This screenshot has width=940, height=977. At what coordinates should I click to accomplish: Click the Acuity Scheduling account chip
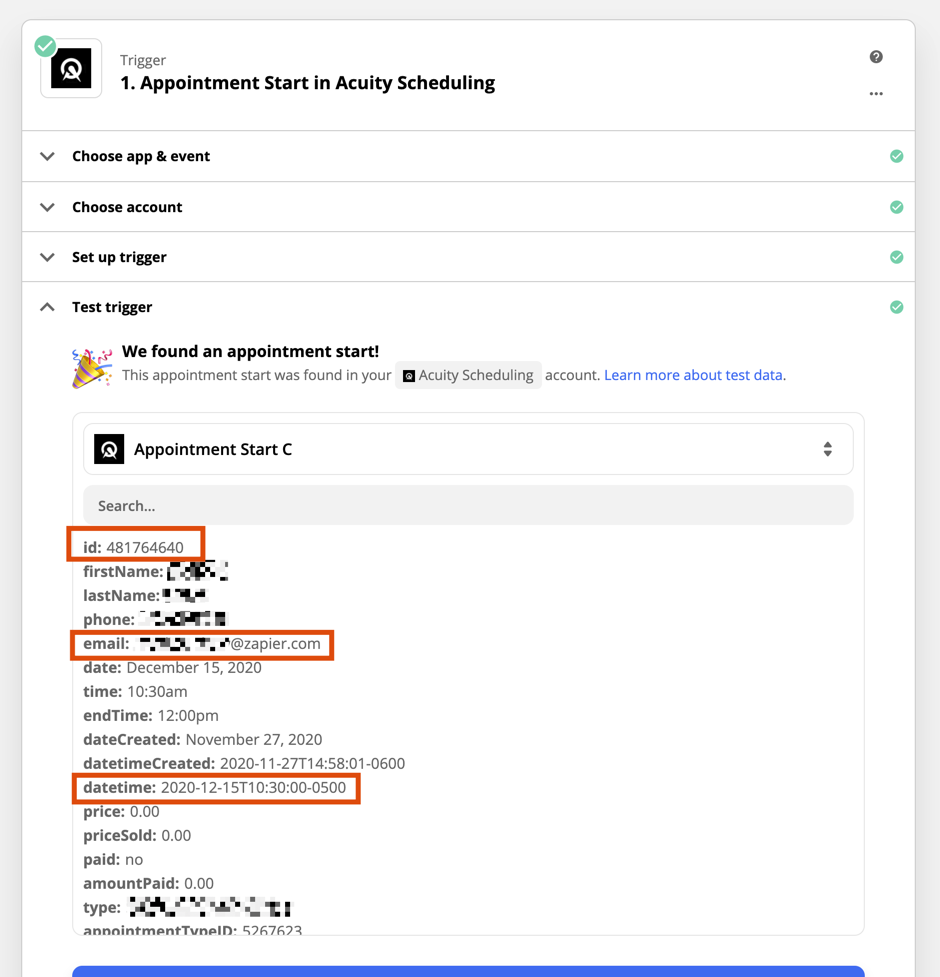tap(468, 375)
